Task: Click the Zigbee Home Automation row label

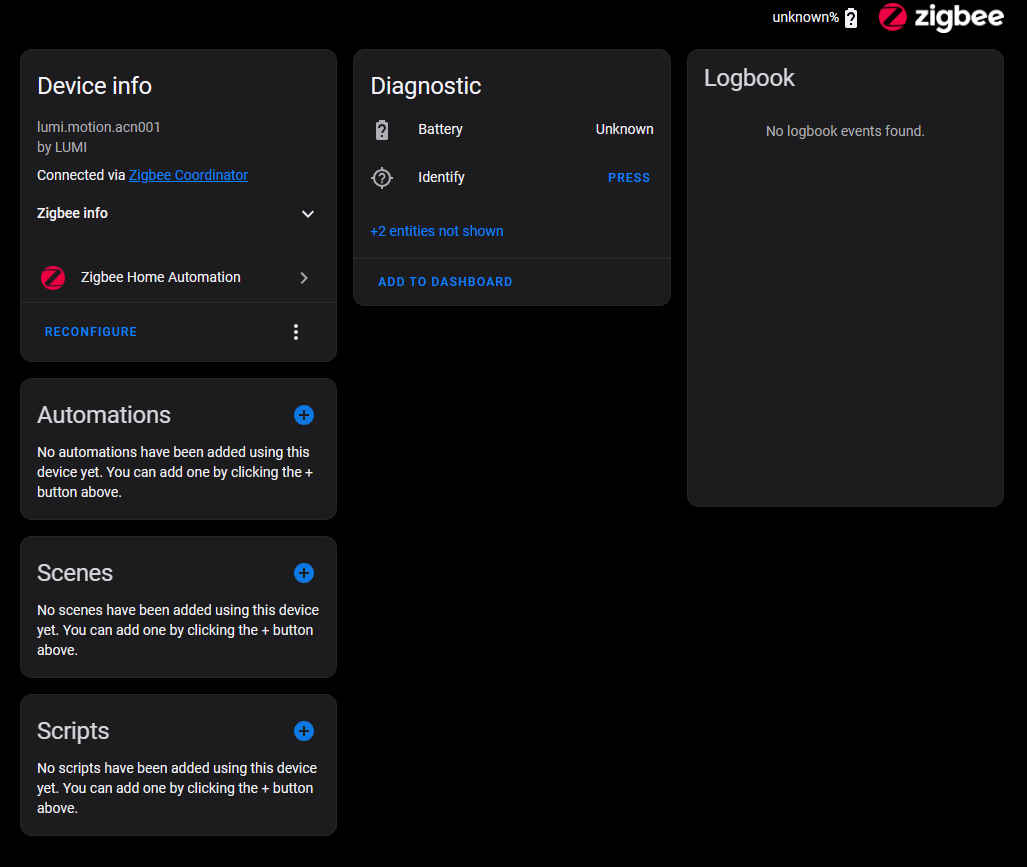Action: click(161, 277)
